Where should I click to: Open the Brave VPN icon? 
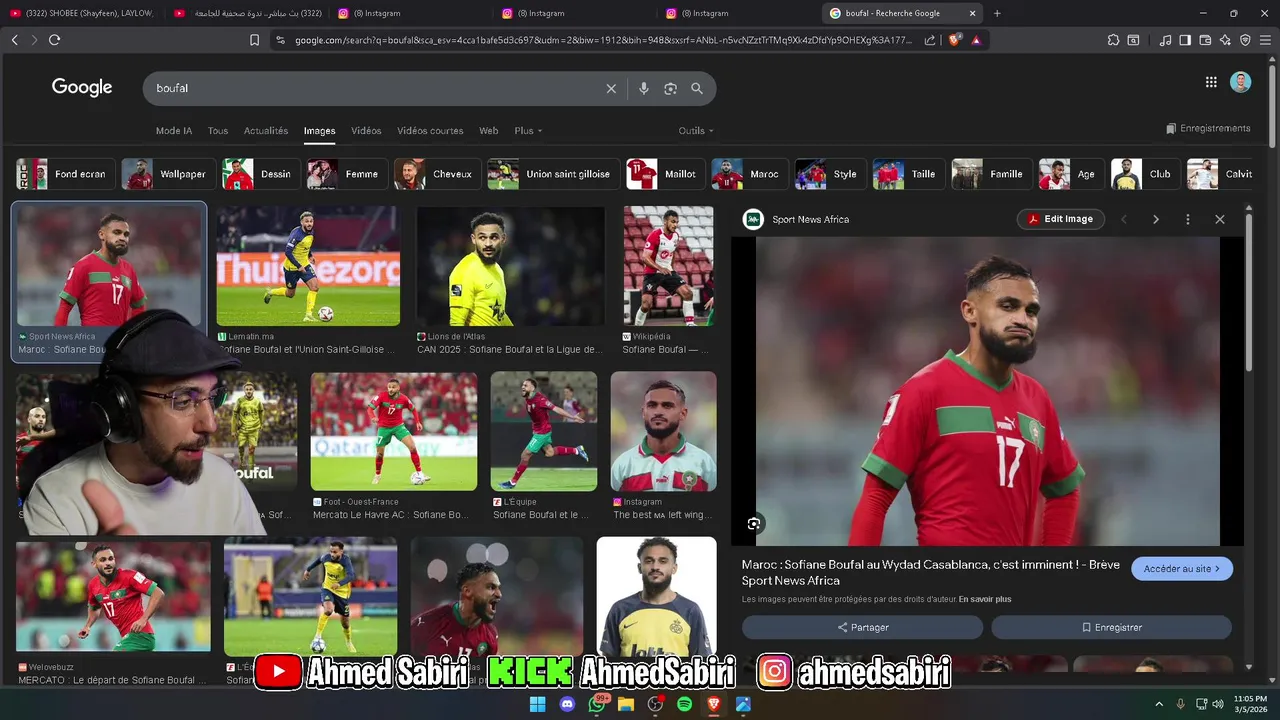pyautogui.click(x=1245, y=40)
